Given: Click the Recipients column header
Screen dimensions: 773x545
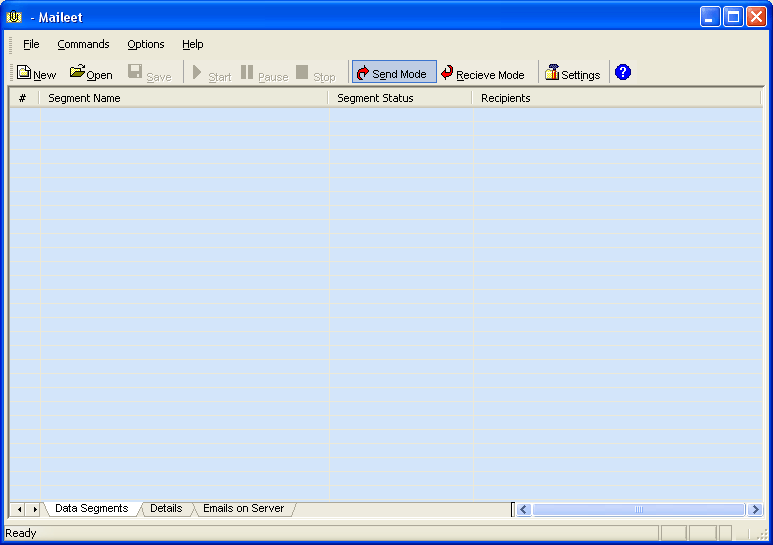Looking at the screenshot, I should point(617,98).
